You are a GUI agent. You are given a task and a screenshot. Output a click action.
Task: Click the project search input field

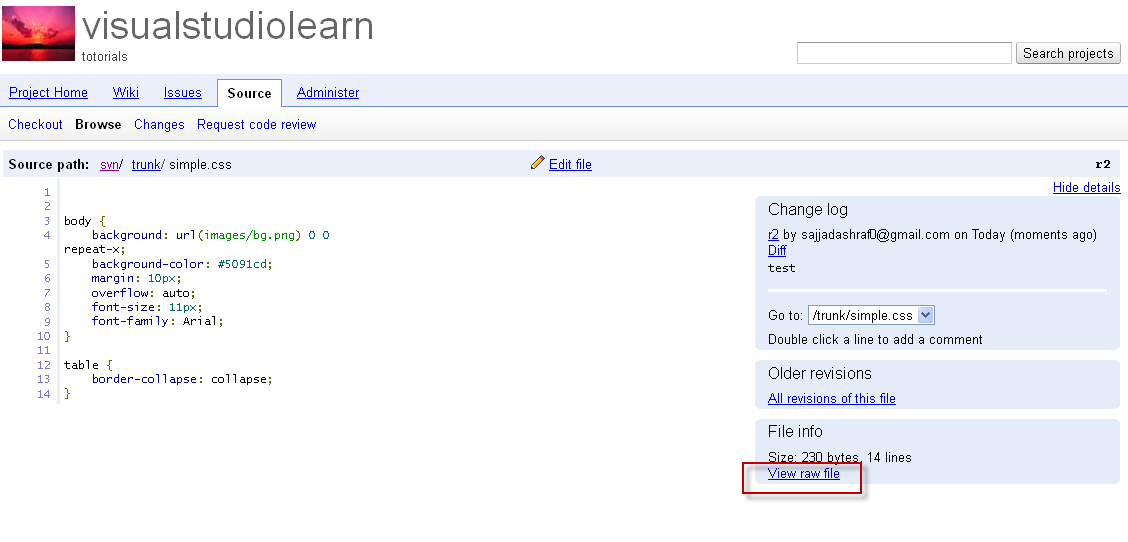click(904, 53)
